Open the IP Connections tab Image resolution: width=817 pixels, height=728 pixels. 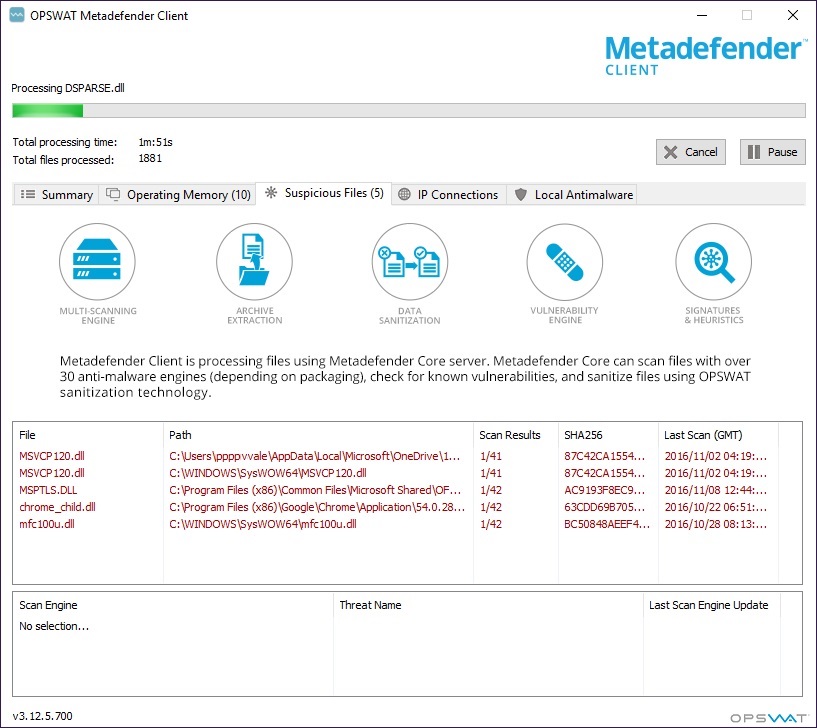[449, 194]
